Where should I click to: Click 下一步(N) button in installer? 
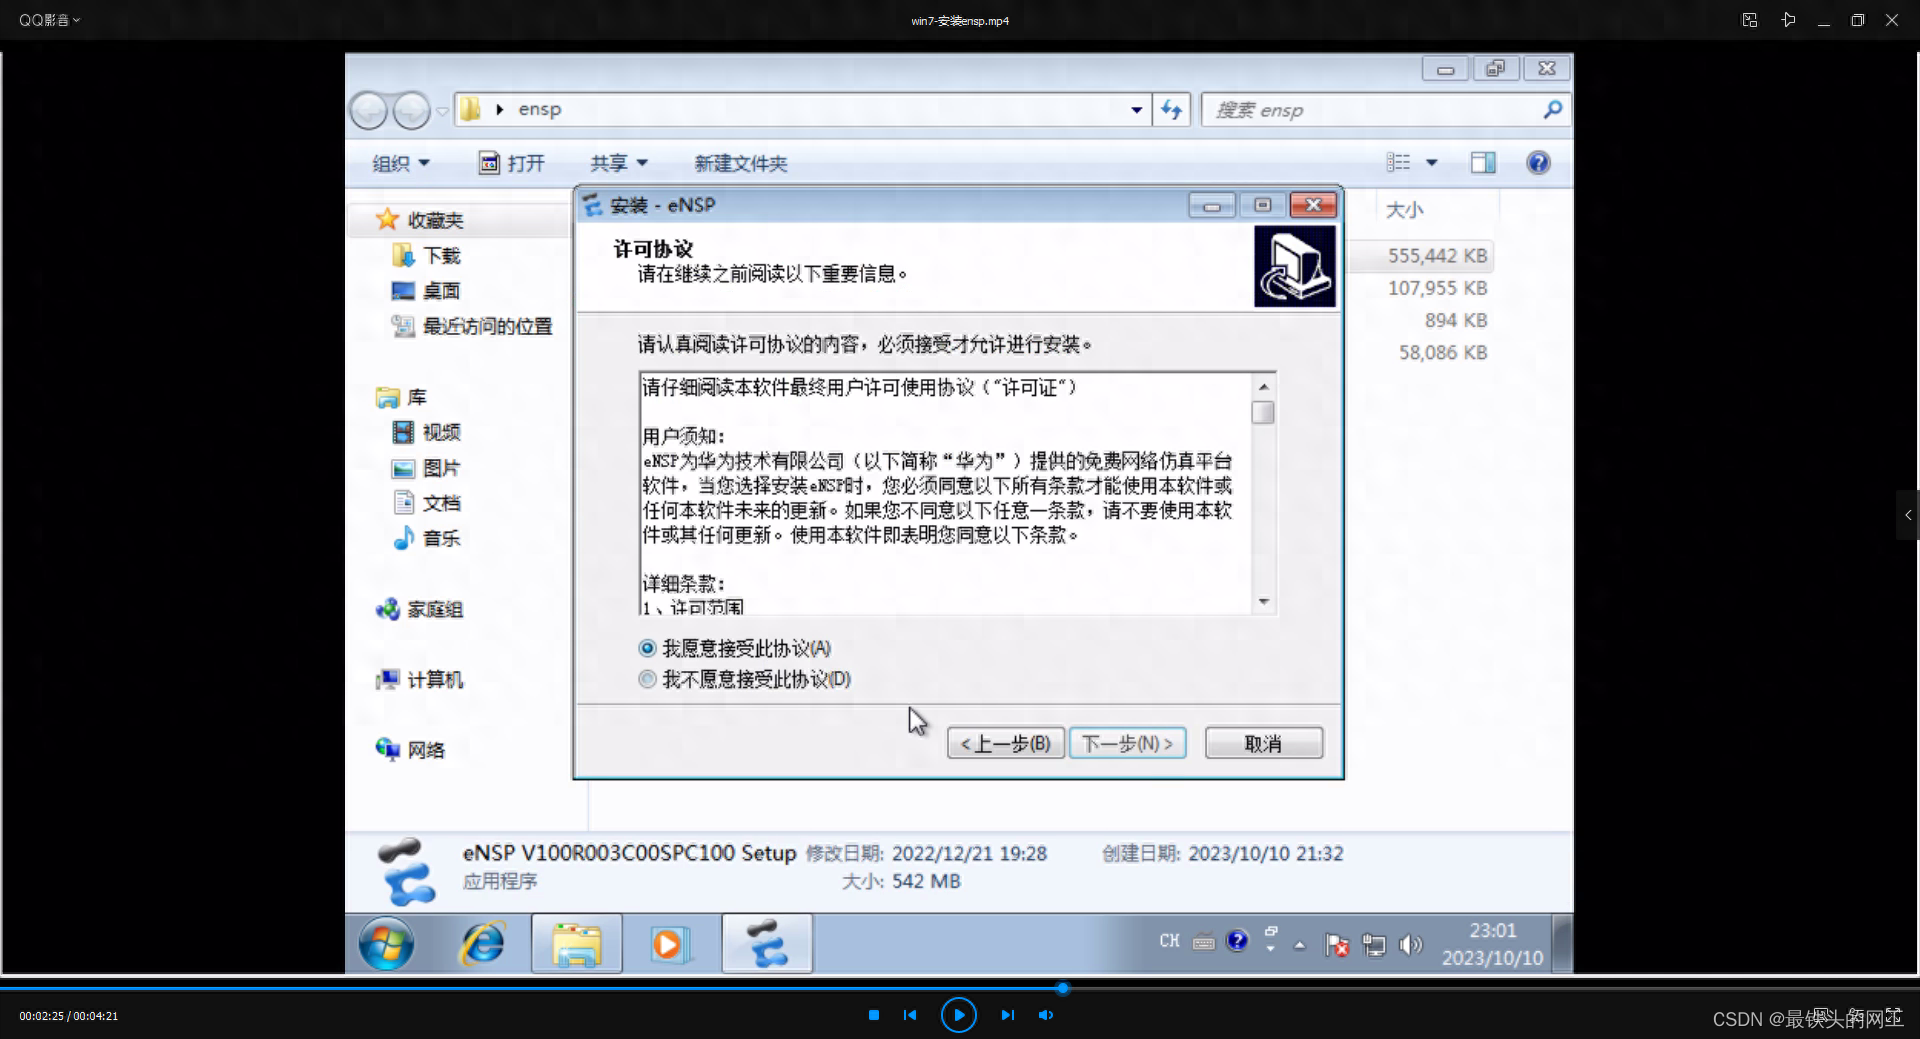(x=1127, y=743)
